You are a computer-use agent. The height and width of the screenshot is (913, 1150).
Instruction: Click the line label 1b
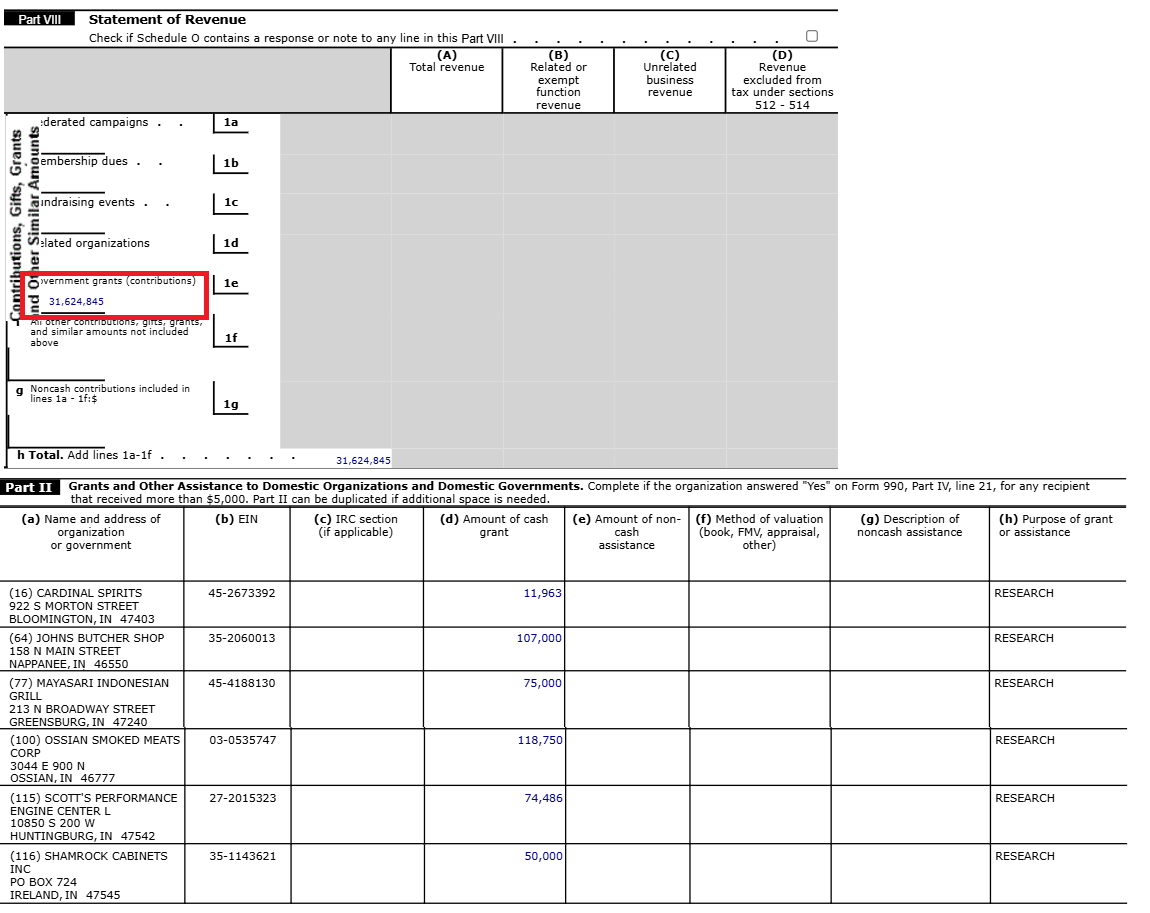point(231,164)
